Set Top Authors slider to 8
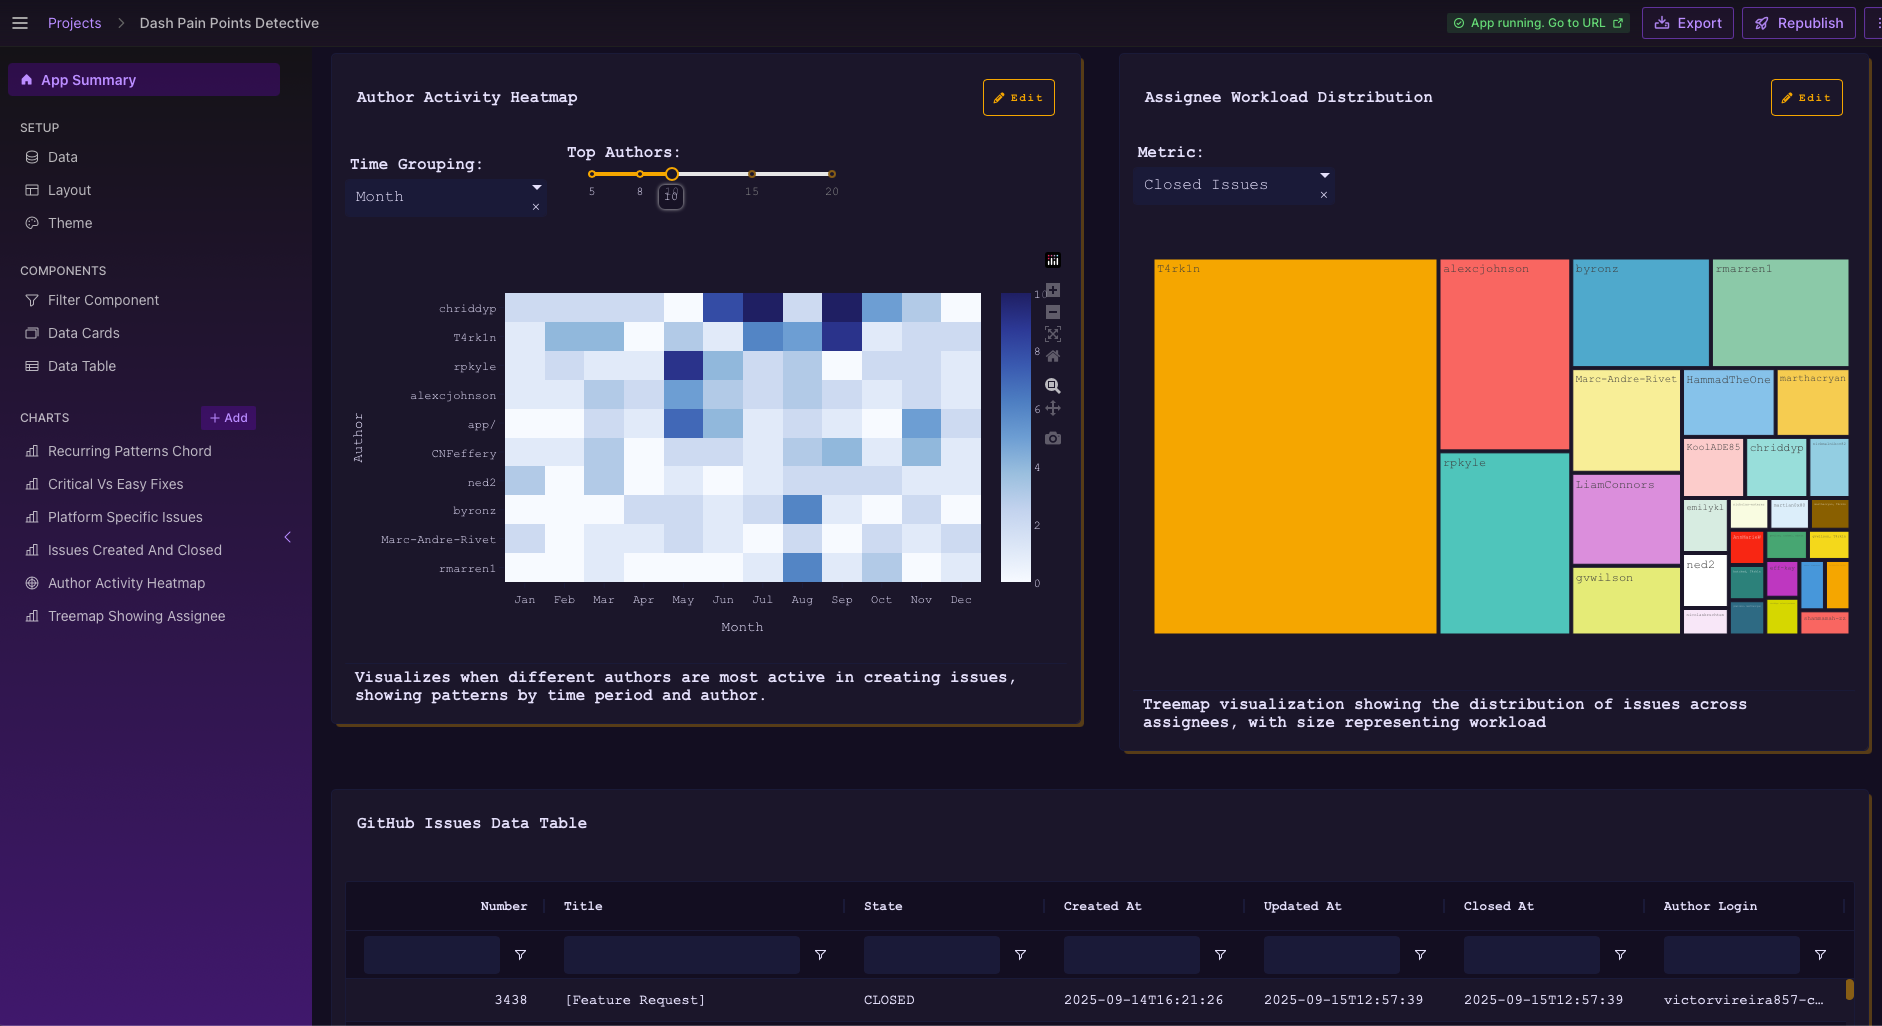This screenshot has width=1882, height=1026. [640, 174]
